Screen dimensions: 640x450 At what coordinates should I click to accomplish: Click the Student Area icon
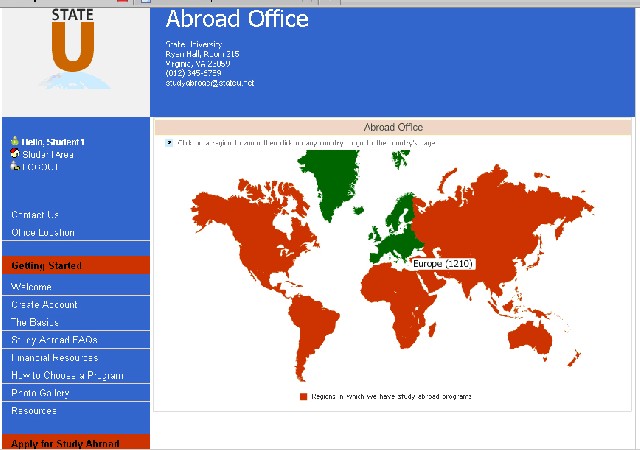(15, 155)
